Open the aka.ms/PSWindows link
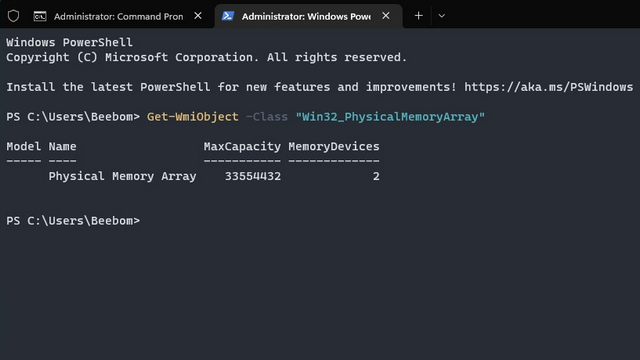 click(549, 87)
